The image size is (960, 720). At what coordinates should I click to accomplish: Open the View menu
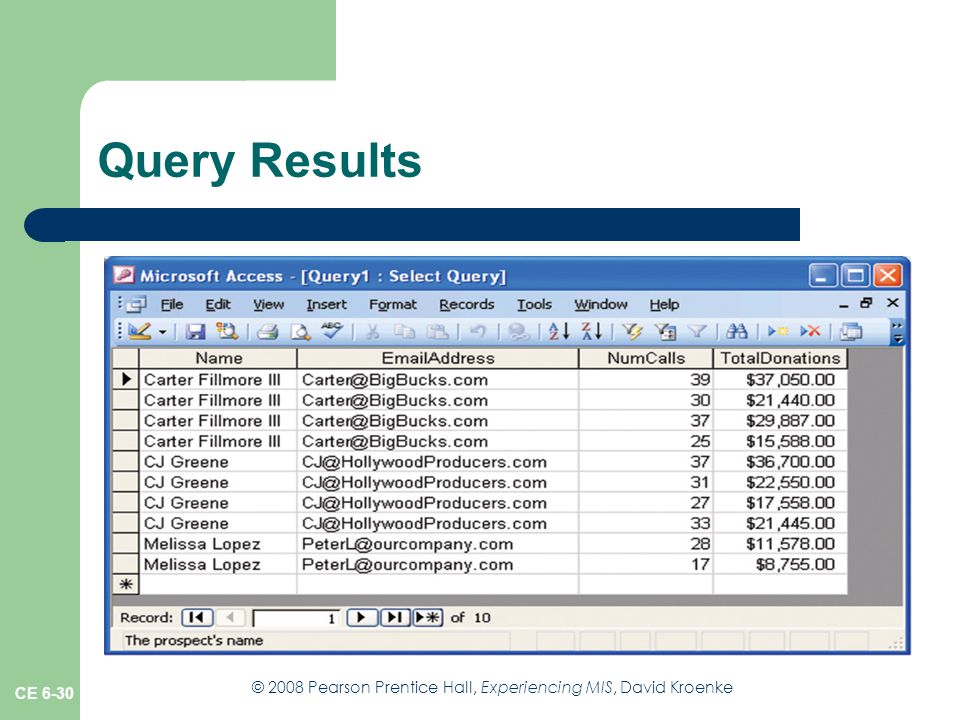pos(269,304)
